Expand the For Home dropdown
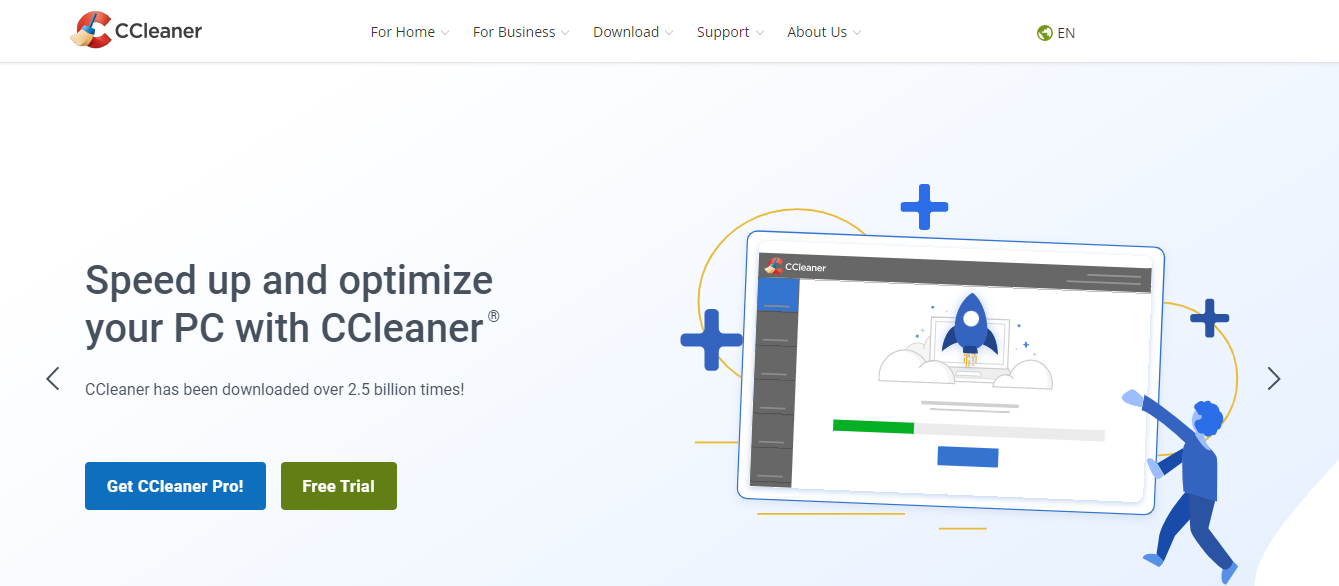 (403, 31)
